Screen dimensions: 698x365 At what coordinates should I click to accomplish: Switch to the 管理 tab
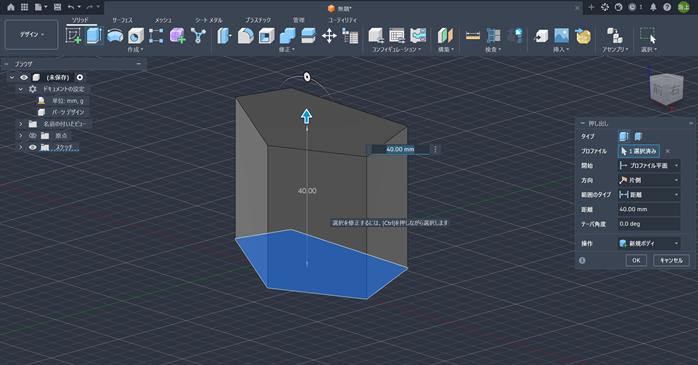(x=299, y=20)
